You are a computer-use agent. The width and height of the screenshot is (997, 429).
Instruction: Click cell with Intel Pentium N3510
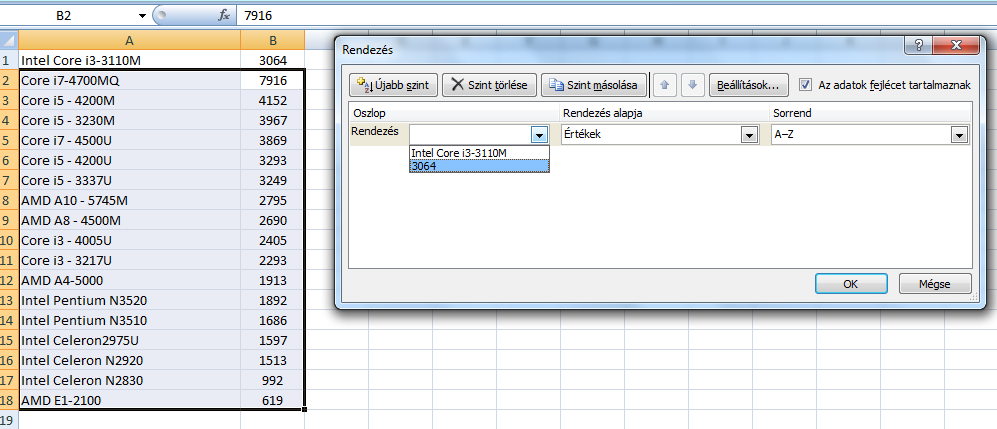[130, 320]
